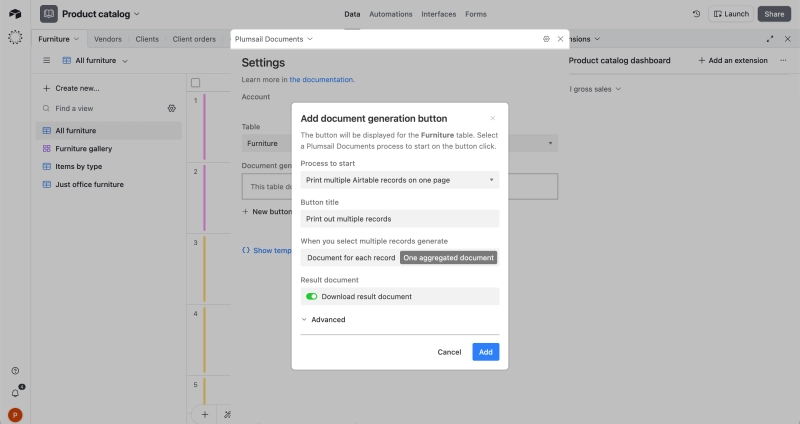Open the help question mark icon
The width and height of the screenshot is (800, 424).
pos(15,371)
